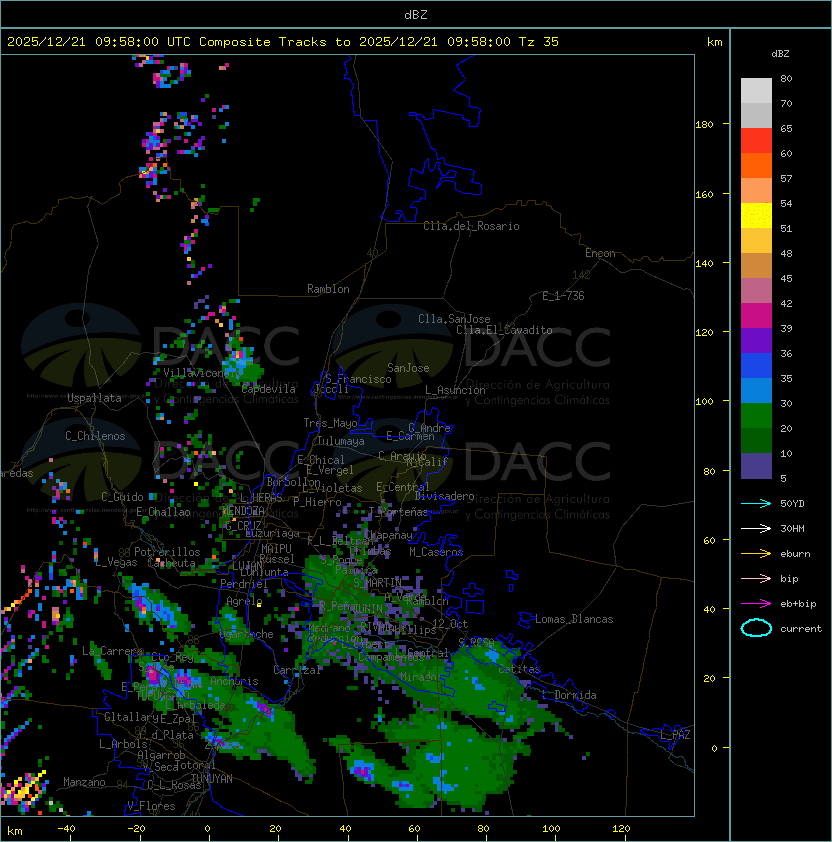Viewport: 832px width, 842px height.
Task: Click the 'C_Guido' map label
Action: [122, 497]
